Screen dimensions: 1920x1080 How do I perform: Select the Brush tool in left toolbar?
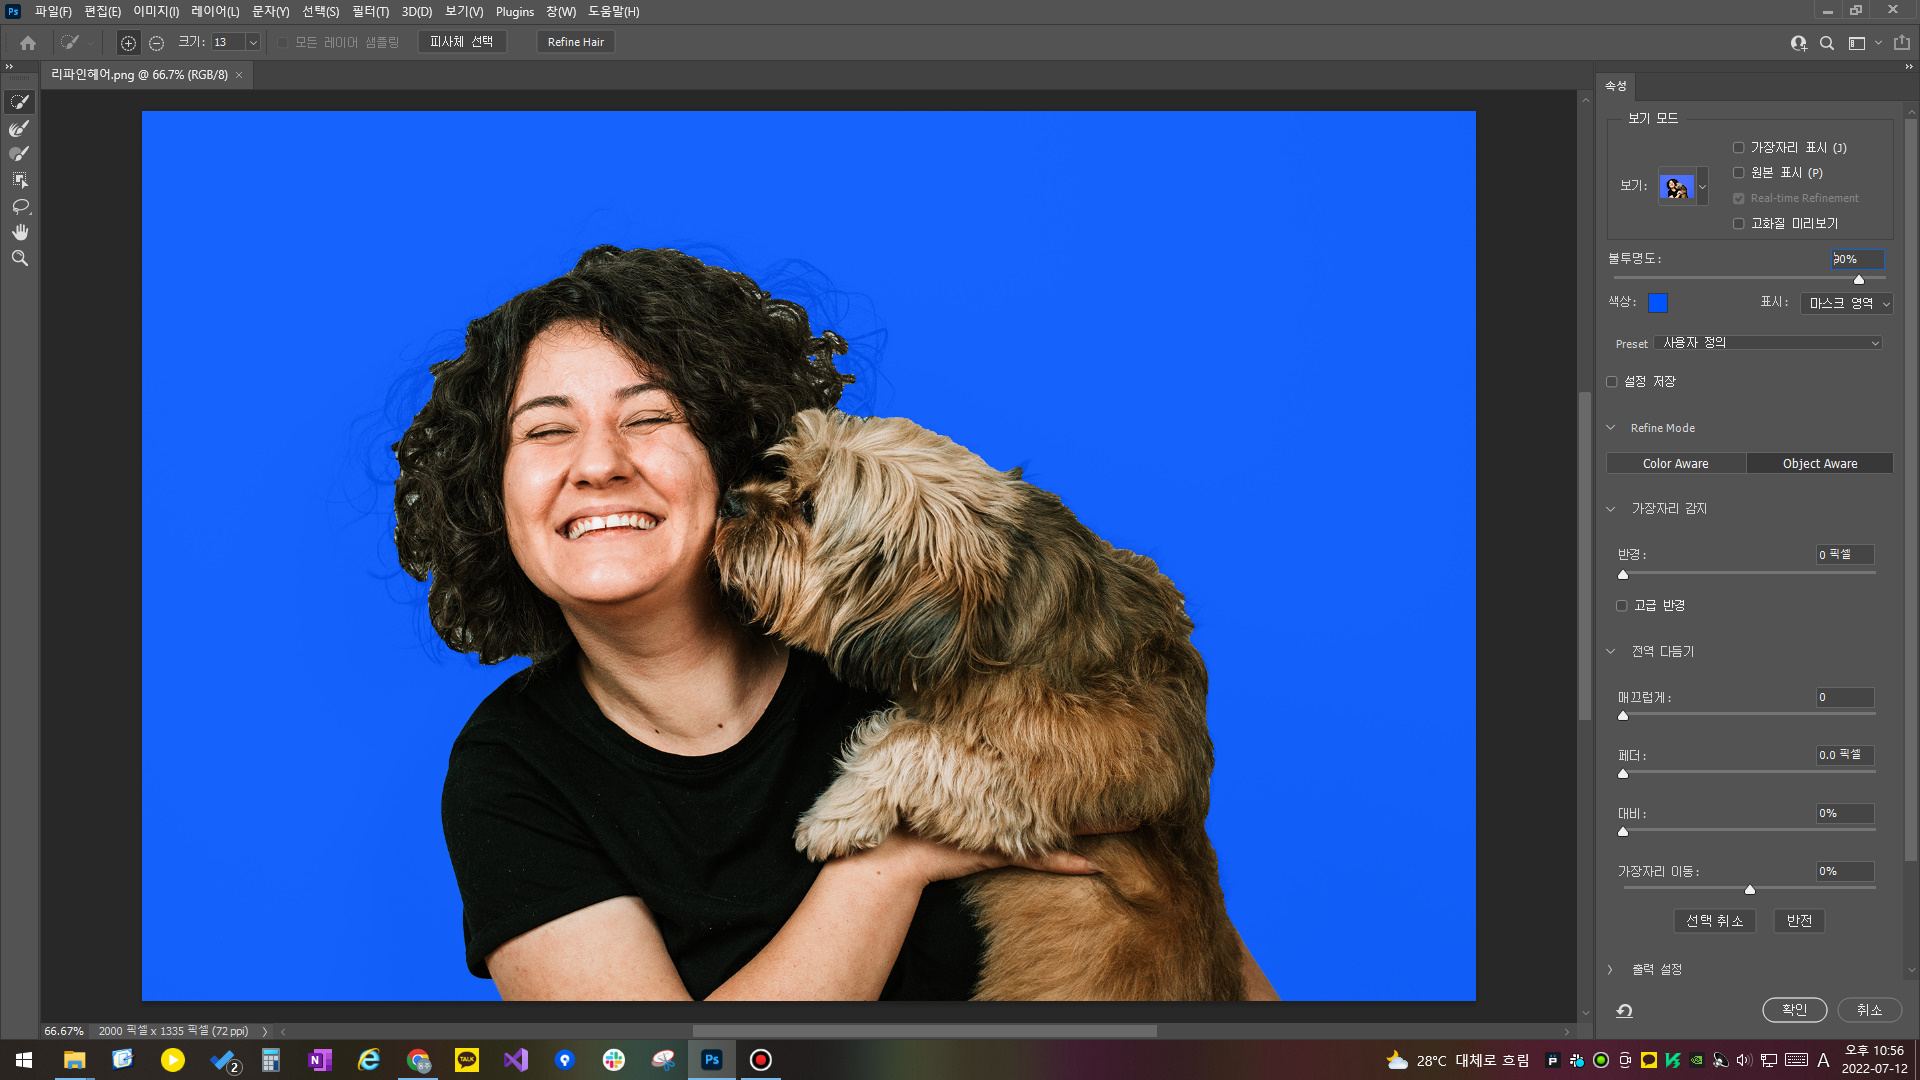coord(20,154)
